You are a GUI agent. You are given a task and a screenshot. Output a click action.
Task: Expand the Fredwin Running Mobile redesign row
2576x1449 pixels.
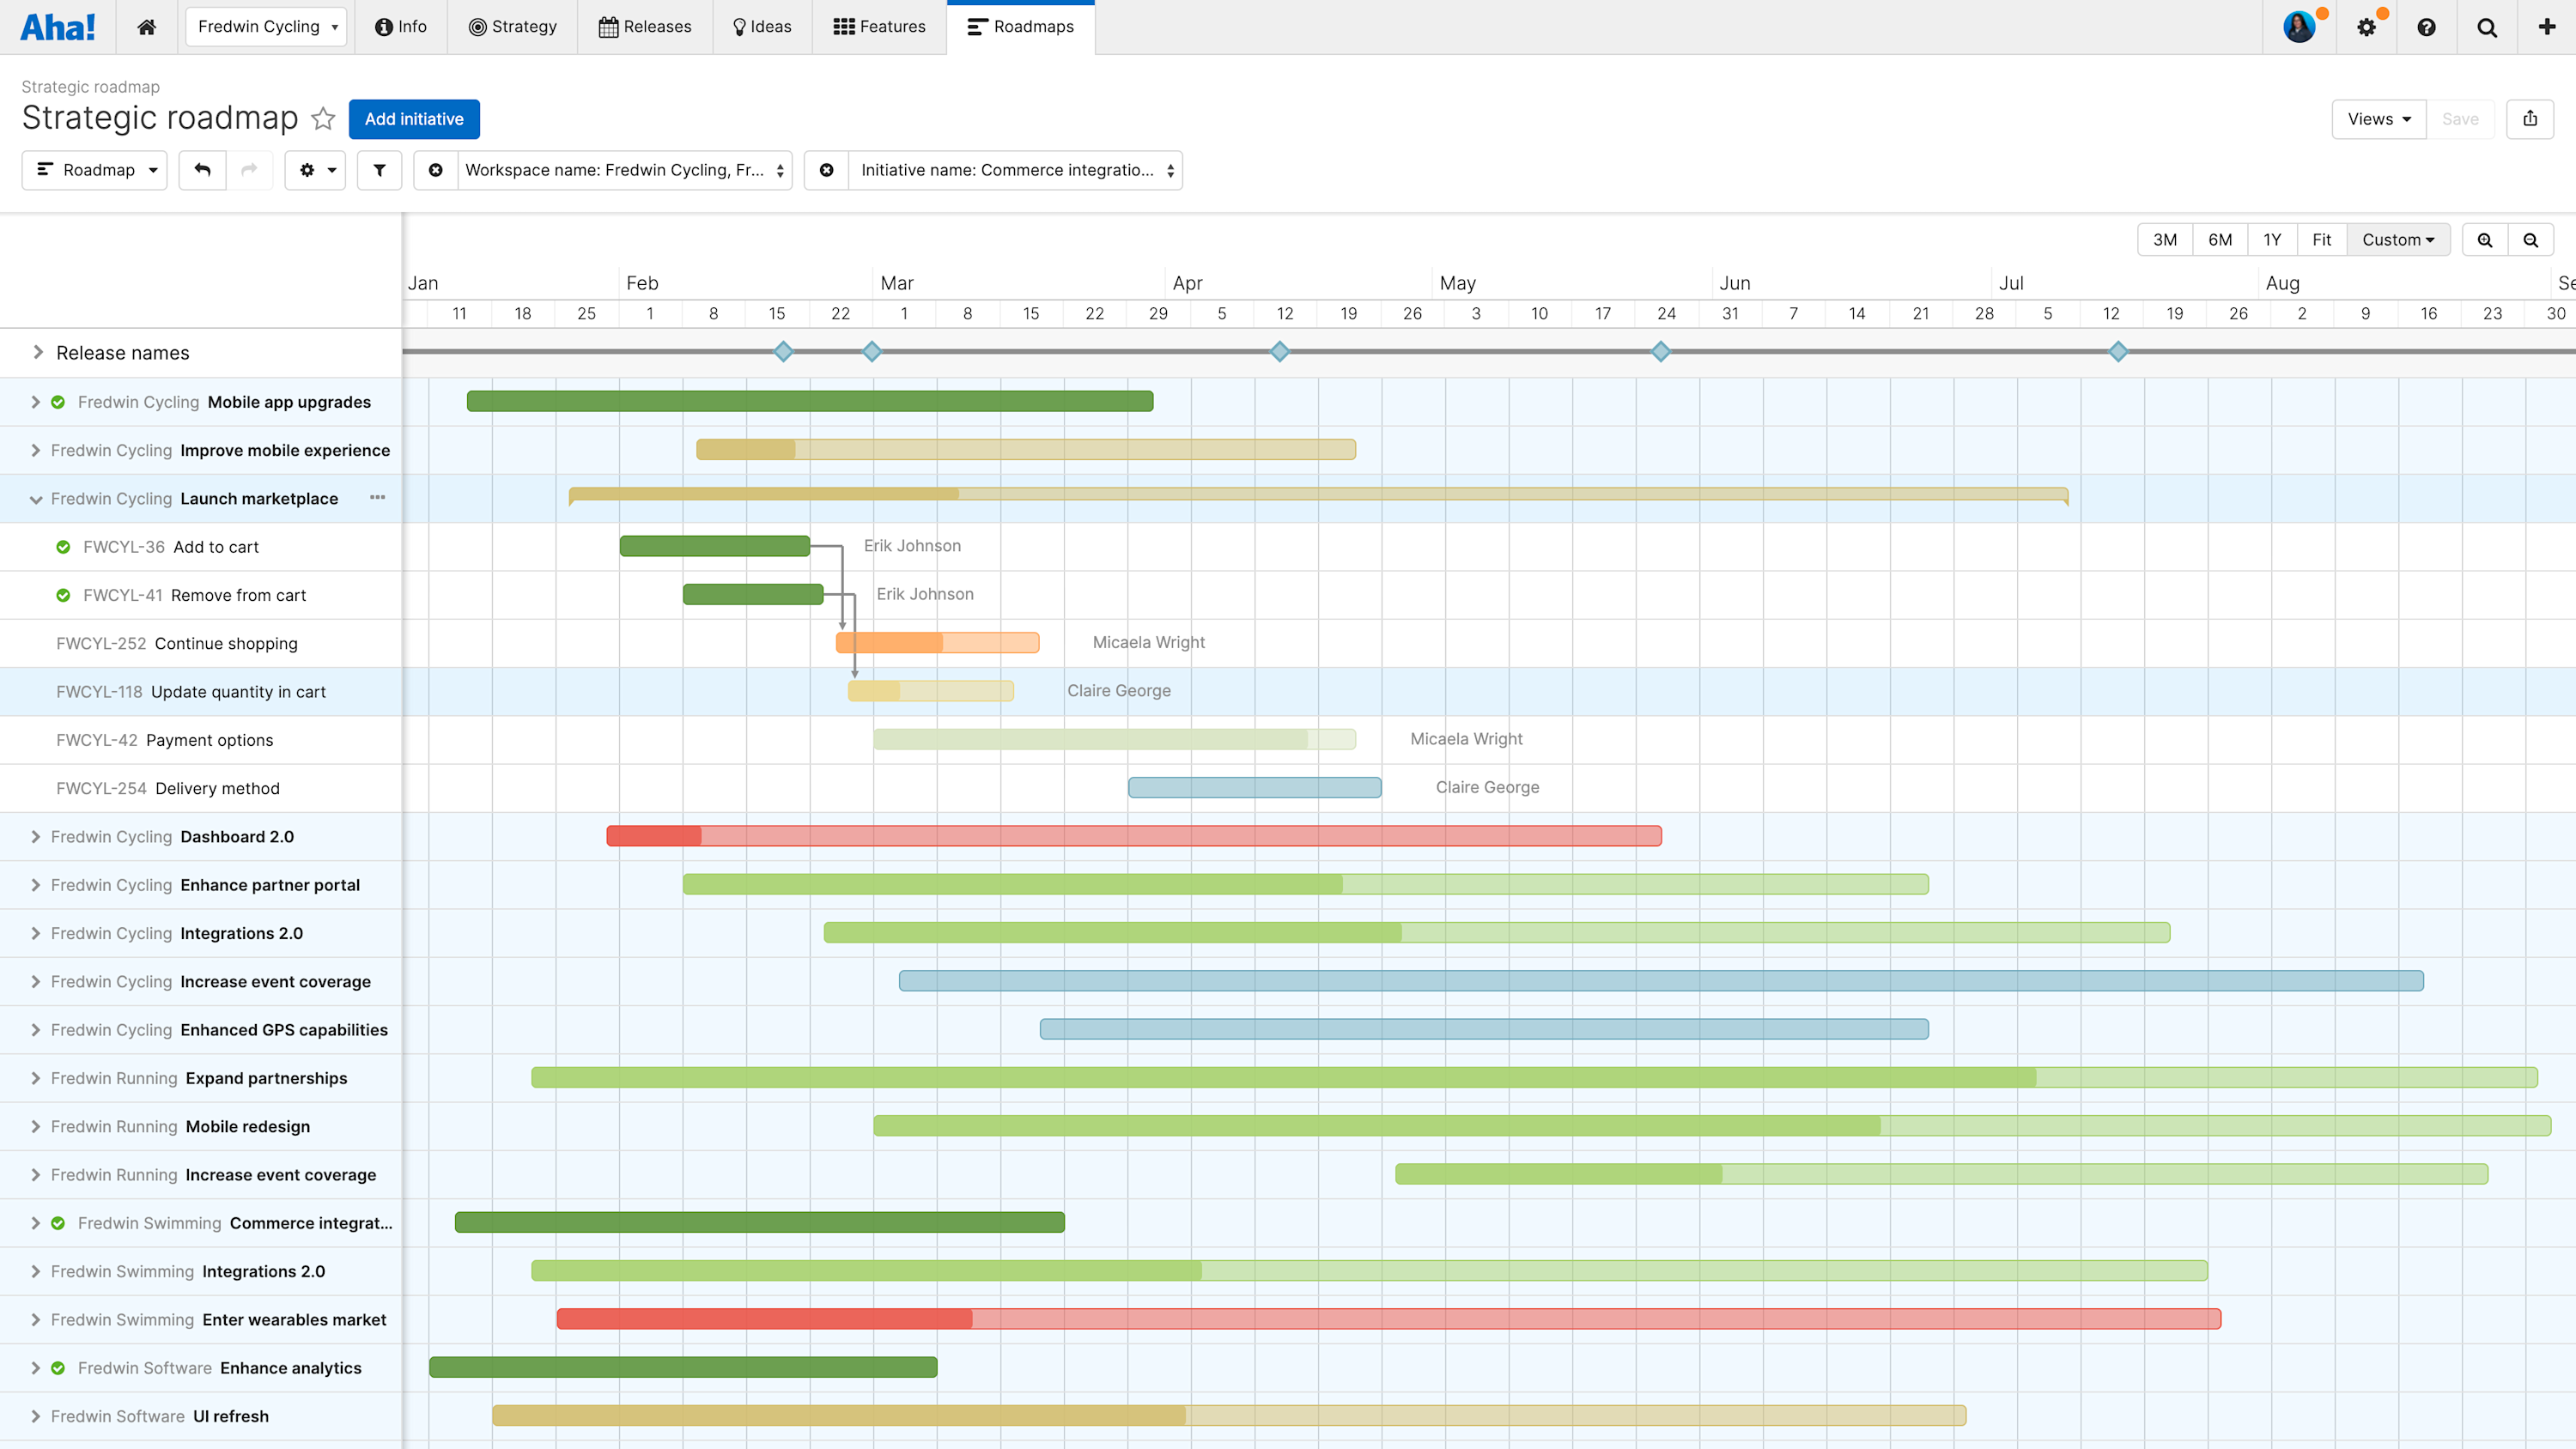coord(36,1127)
